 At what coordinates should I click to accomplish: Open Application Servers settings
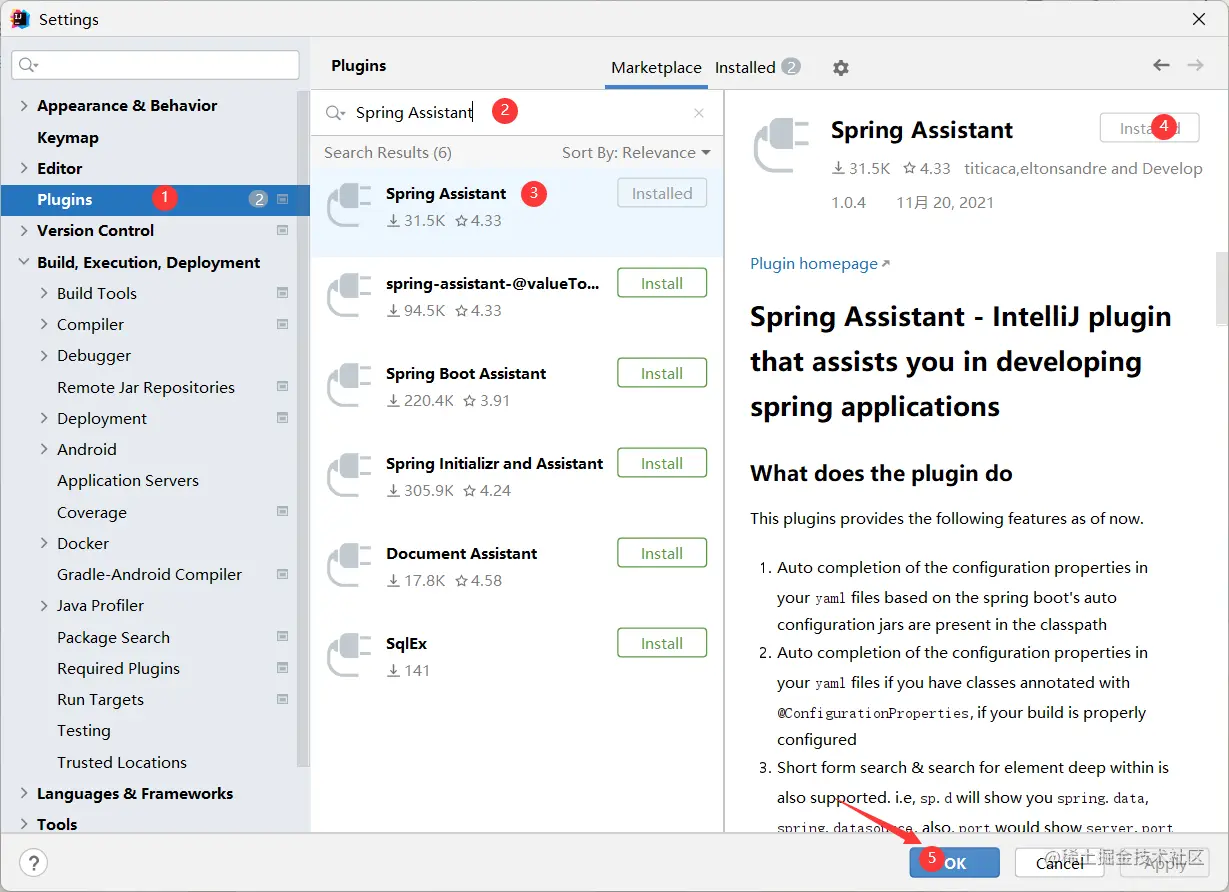128,480
